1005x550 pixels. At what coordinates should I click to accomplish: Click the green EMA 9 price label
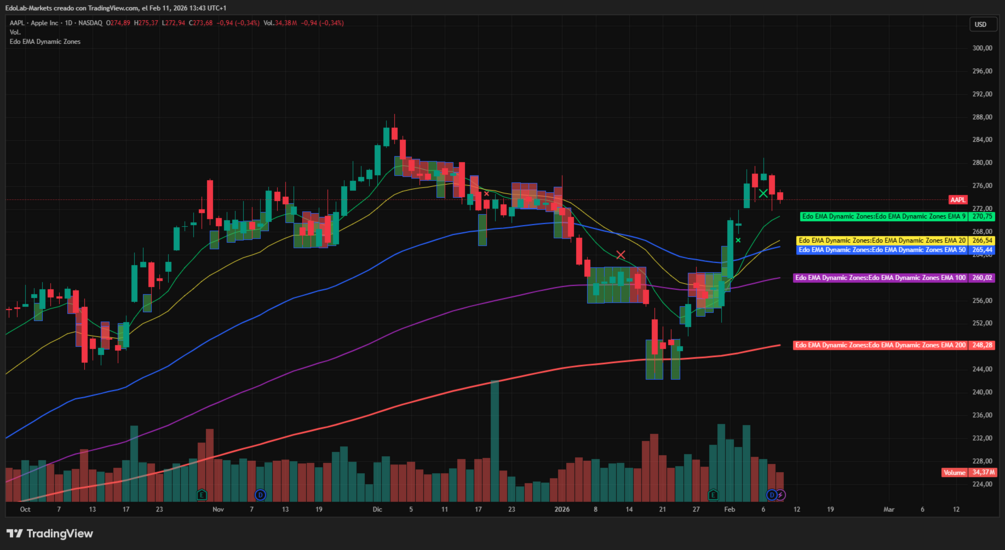897,217
